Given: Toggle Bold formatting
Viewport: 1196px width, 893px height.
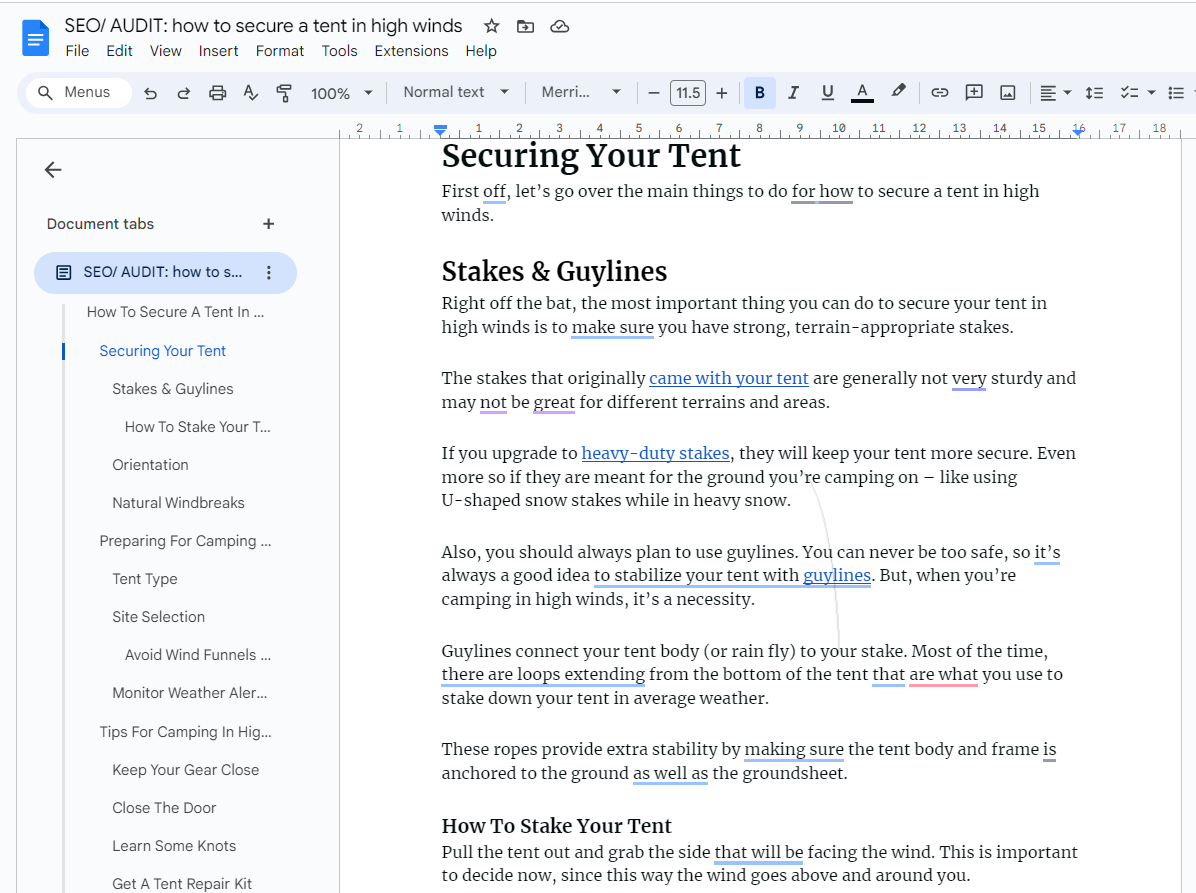Looking at the screenshot, I should click(760, 93).
